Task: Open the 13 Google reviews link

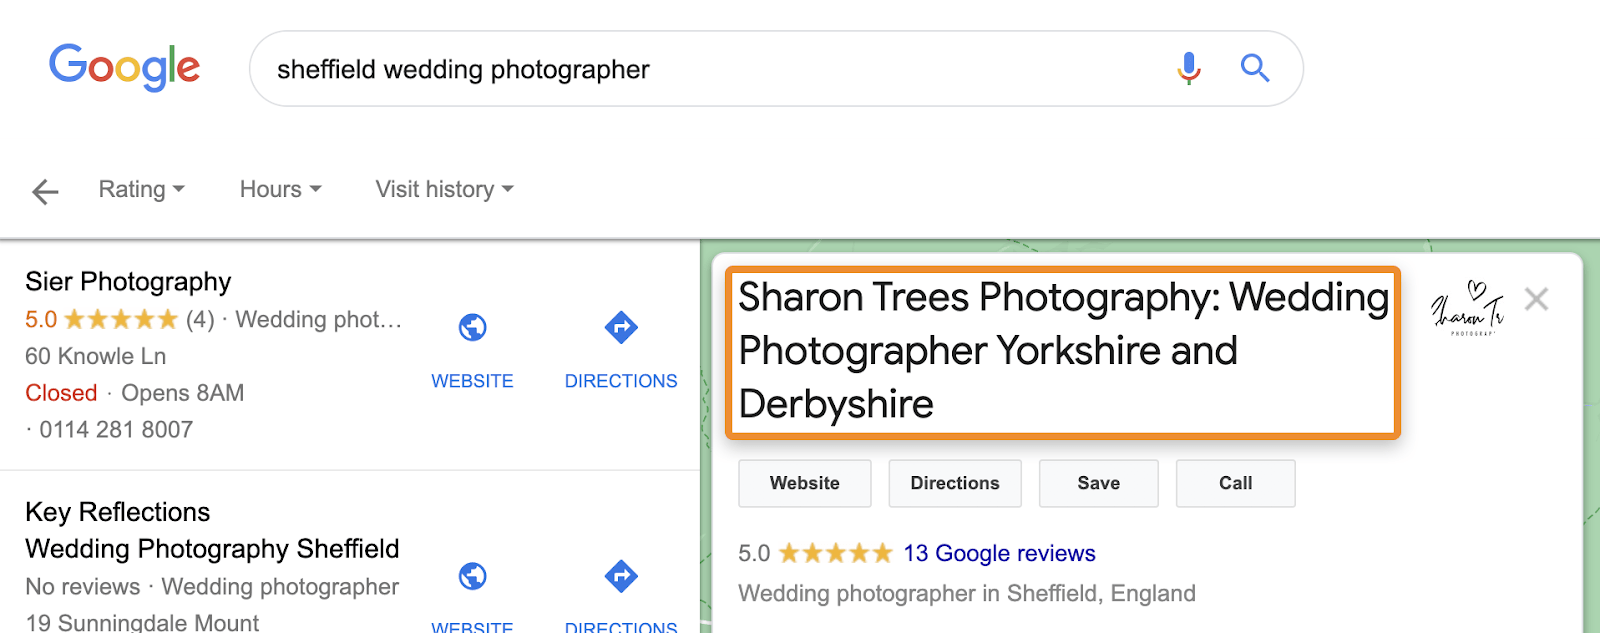Action: tap(999, 553)
